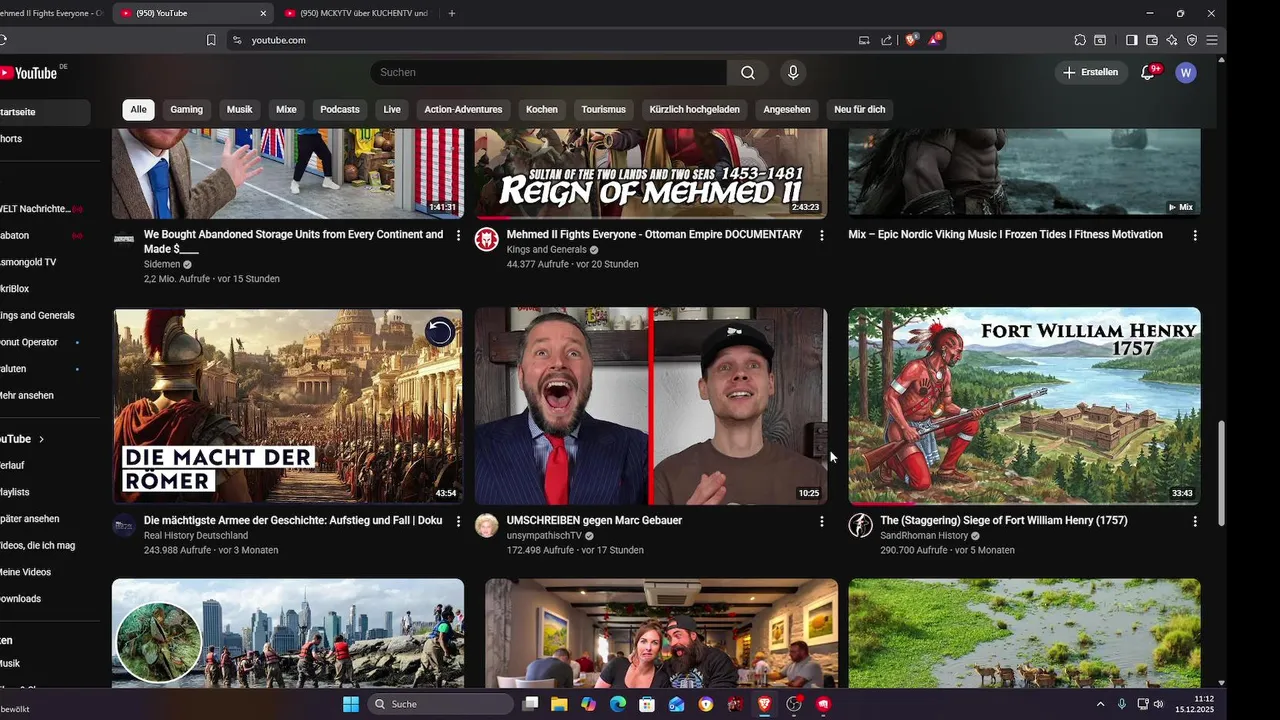The image size is (1280, 720).
Task: Focus the YouTube Suchen search field
Action: tap(548, 72)
